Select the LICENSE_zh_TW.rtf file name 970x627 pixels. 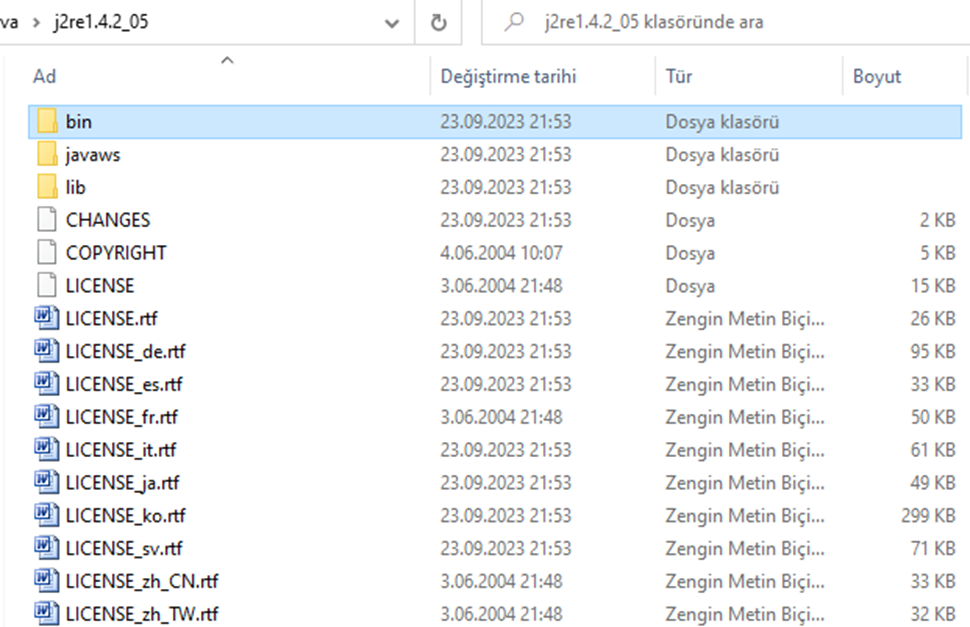pyautogui.click(x=142, y=613)
